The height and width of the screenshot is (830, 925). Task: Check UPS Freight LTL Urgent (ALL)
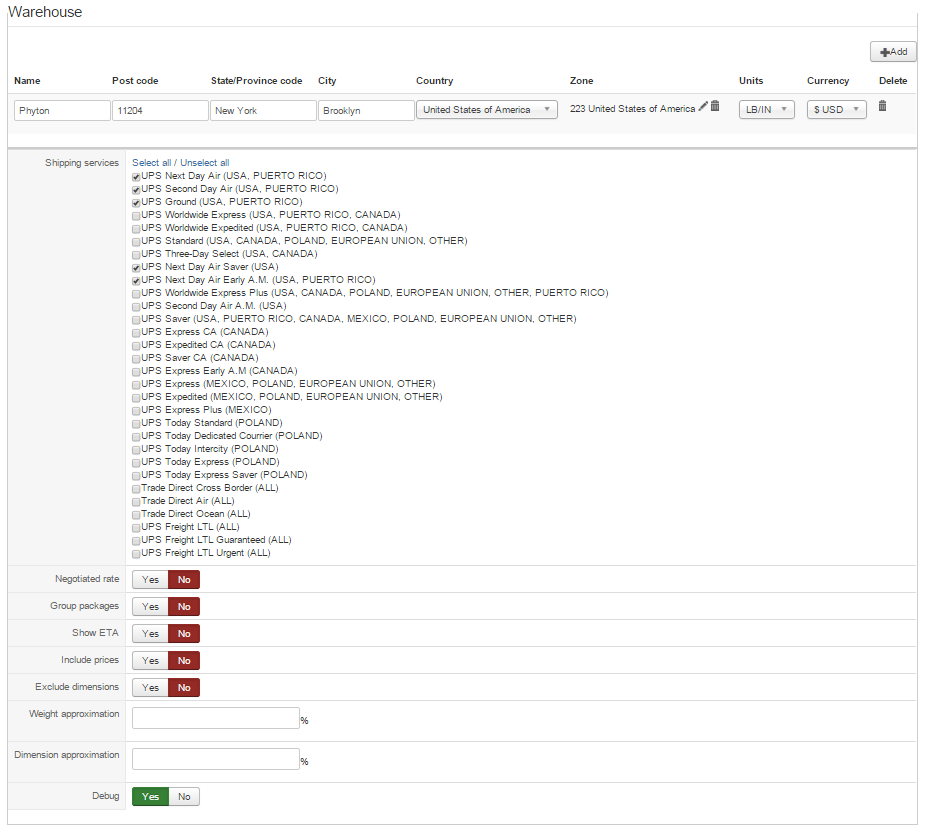[x=136, y=553]
